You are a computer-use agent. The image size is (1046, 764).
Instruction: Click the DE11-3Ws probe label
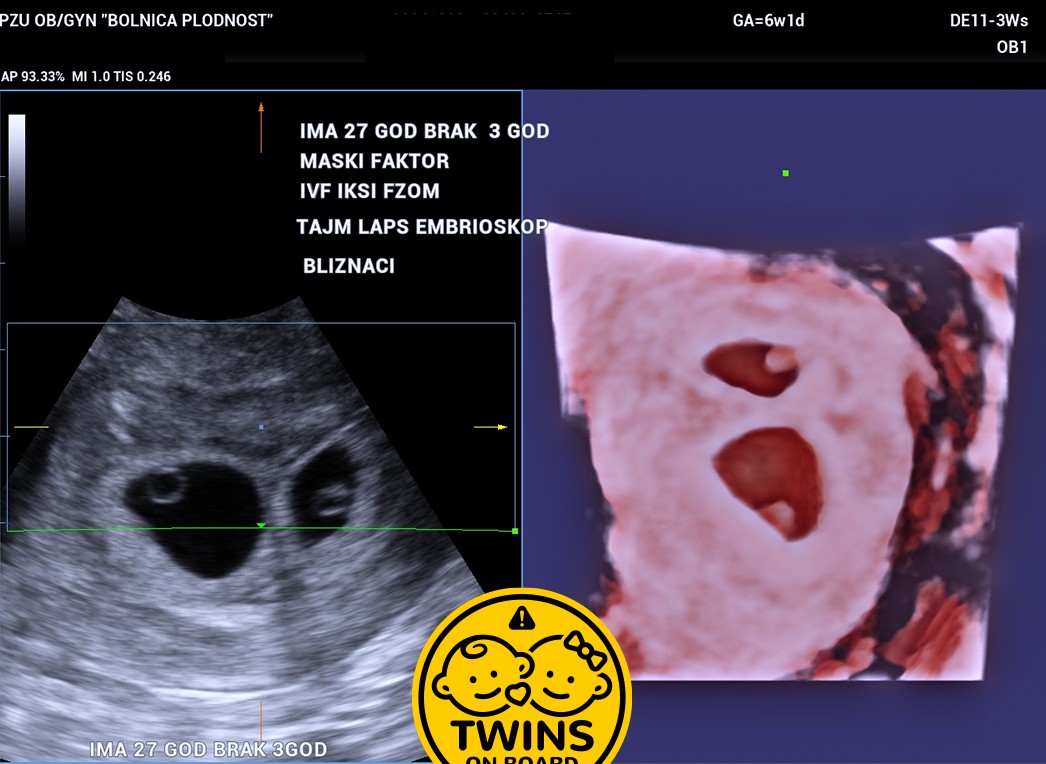[x=989, y=21]
